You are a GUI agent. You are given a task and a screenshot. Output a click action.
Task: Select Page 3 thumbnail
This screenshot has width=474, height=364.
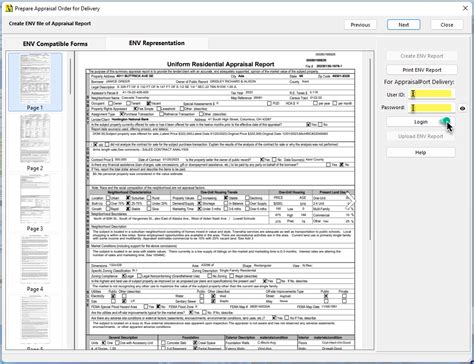[x=35, y=203]
